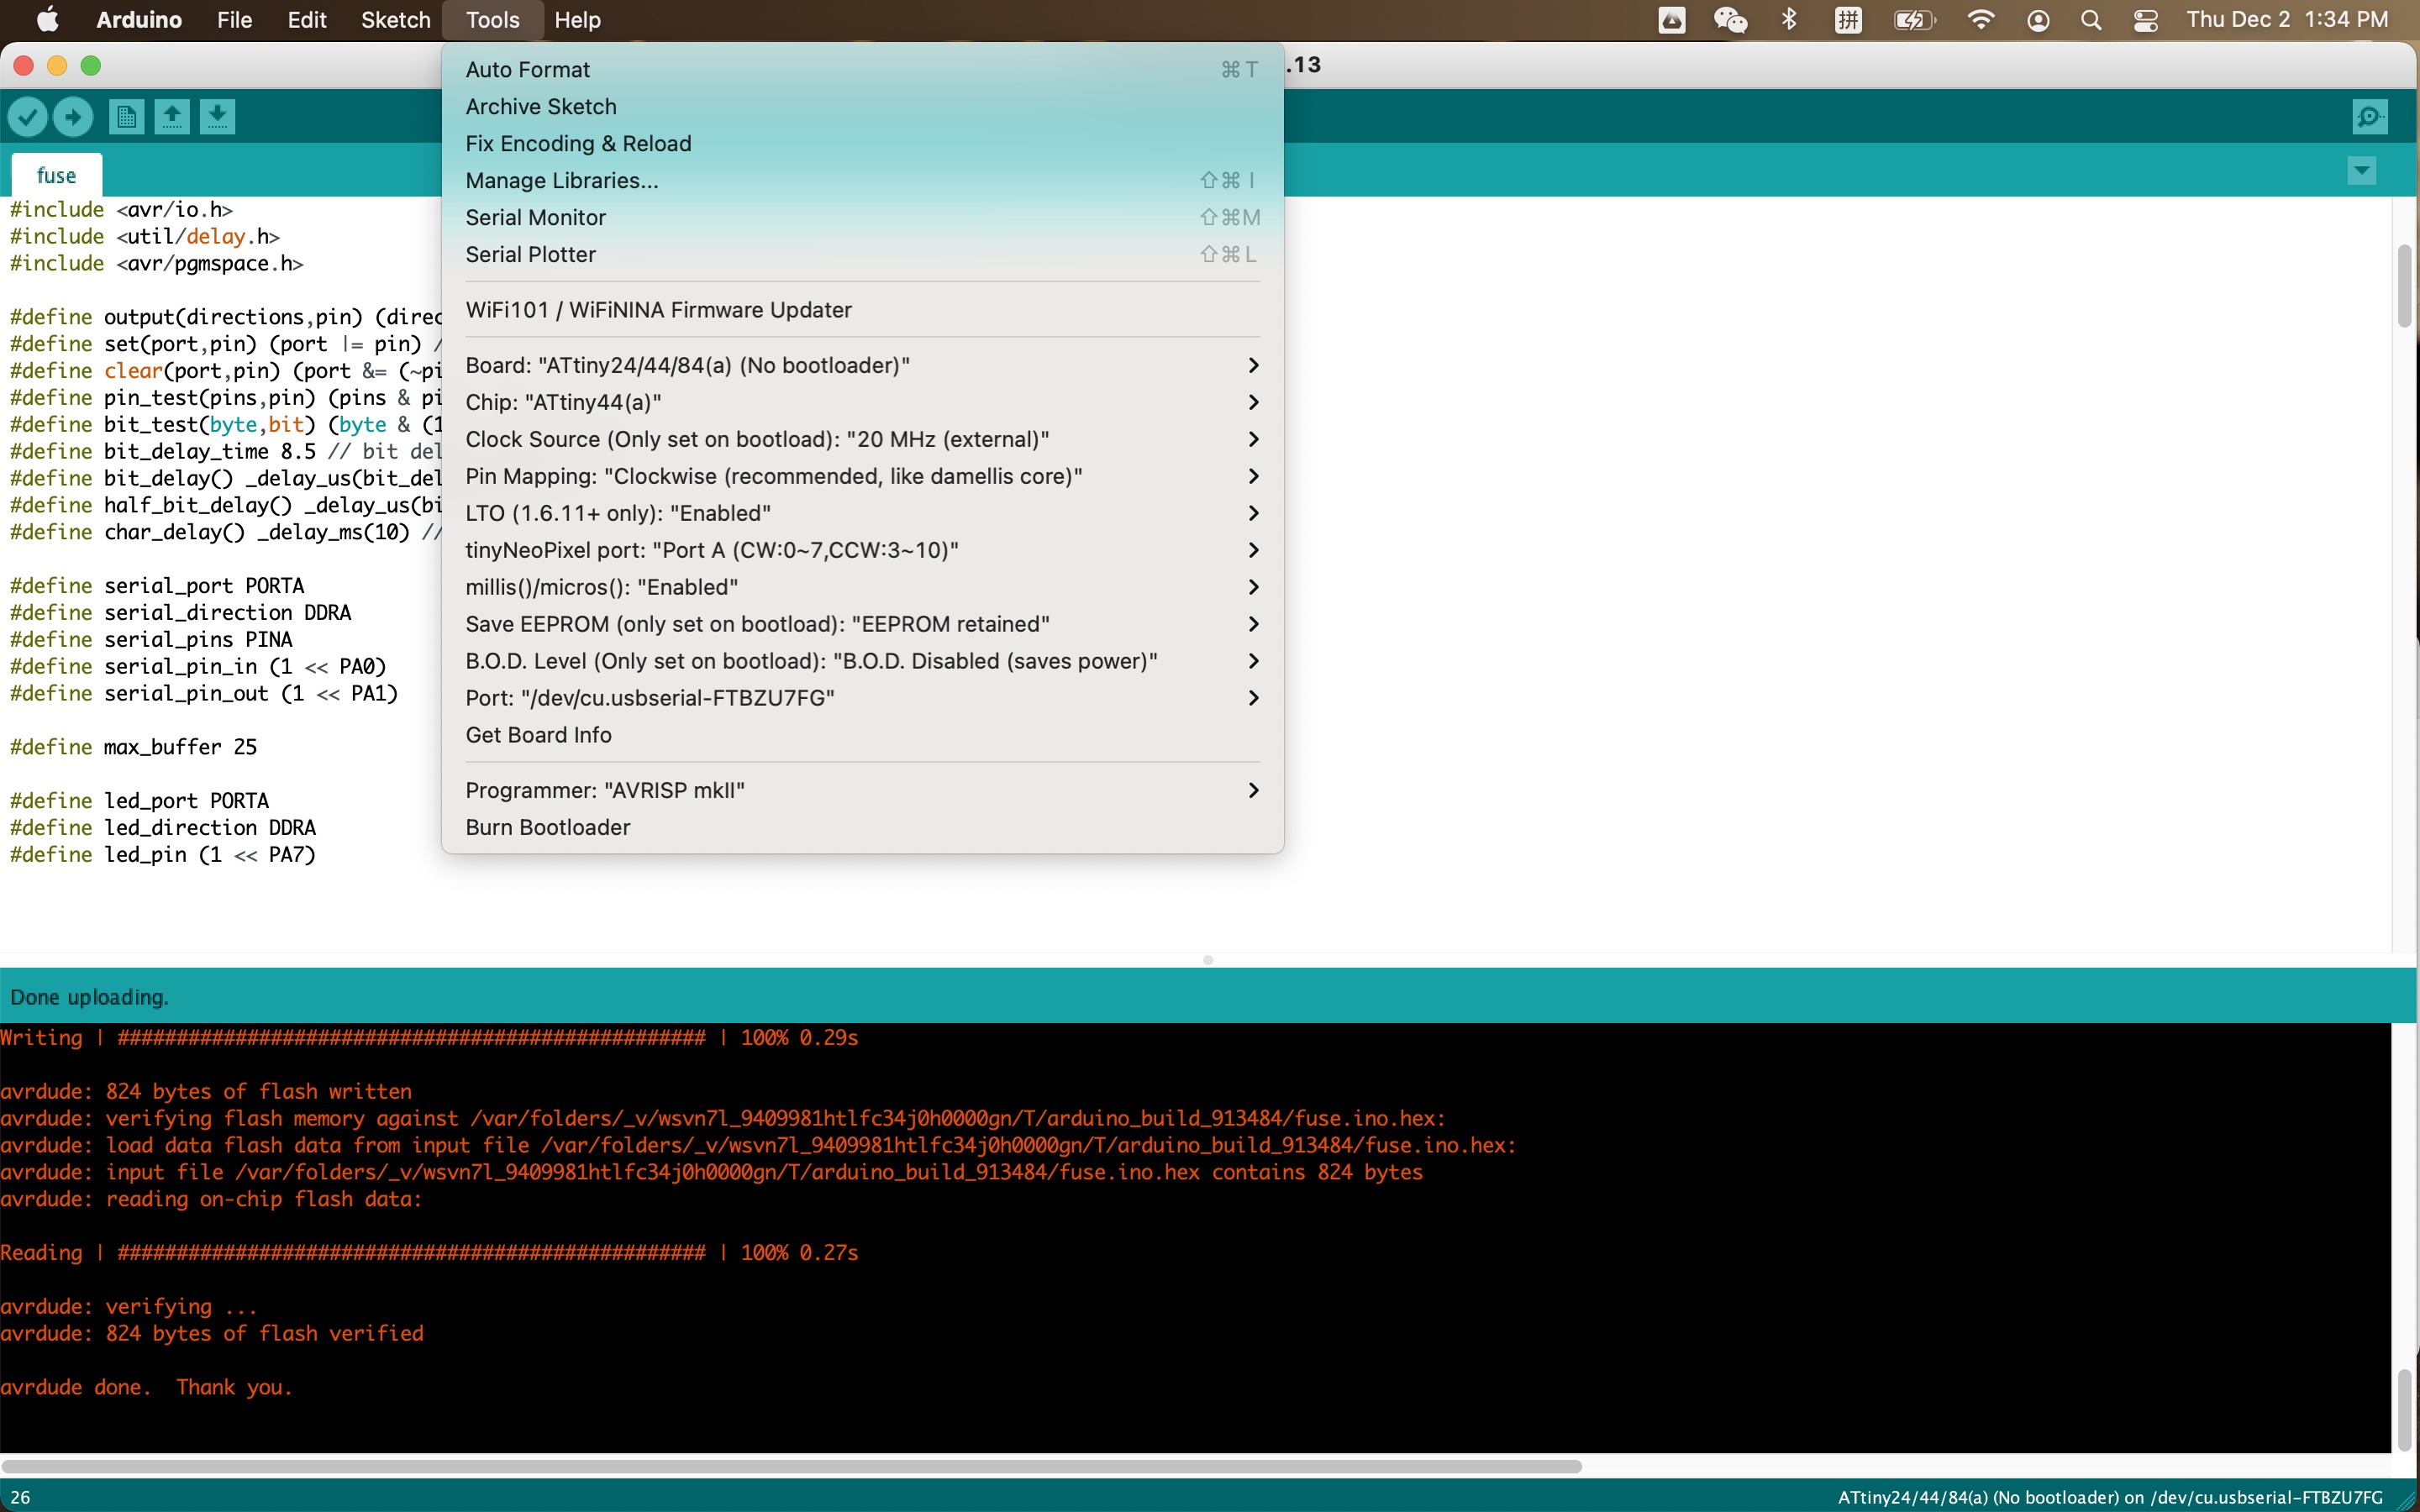This screenshot has width=2420, height=1512.
Task: Open Control Center icon
Action: [x=2146, y=20]
